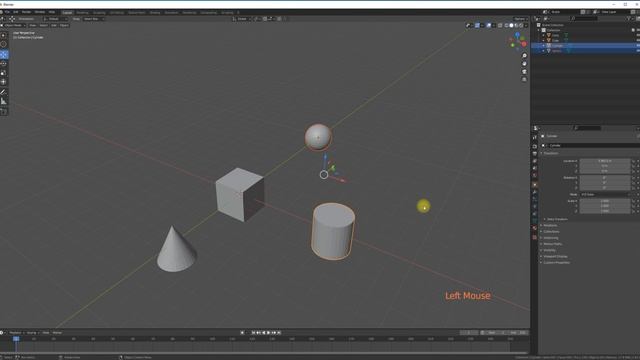Open the Material properties tab icon
Image resolution: width=640 pixels, height=360 pixels.
tap(535, 228)
